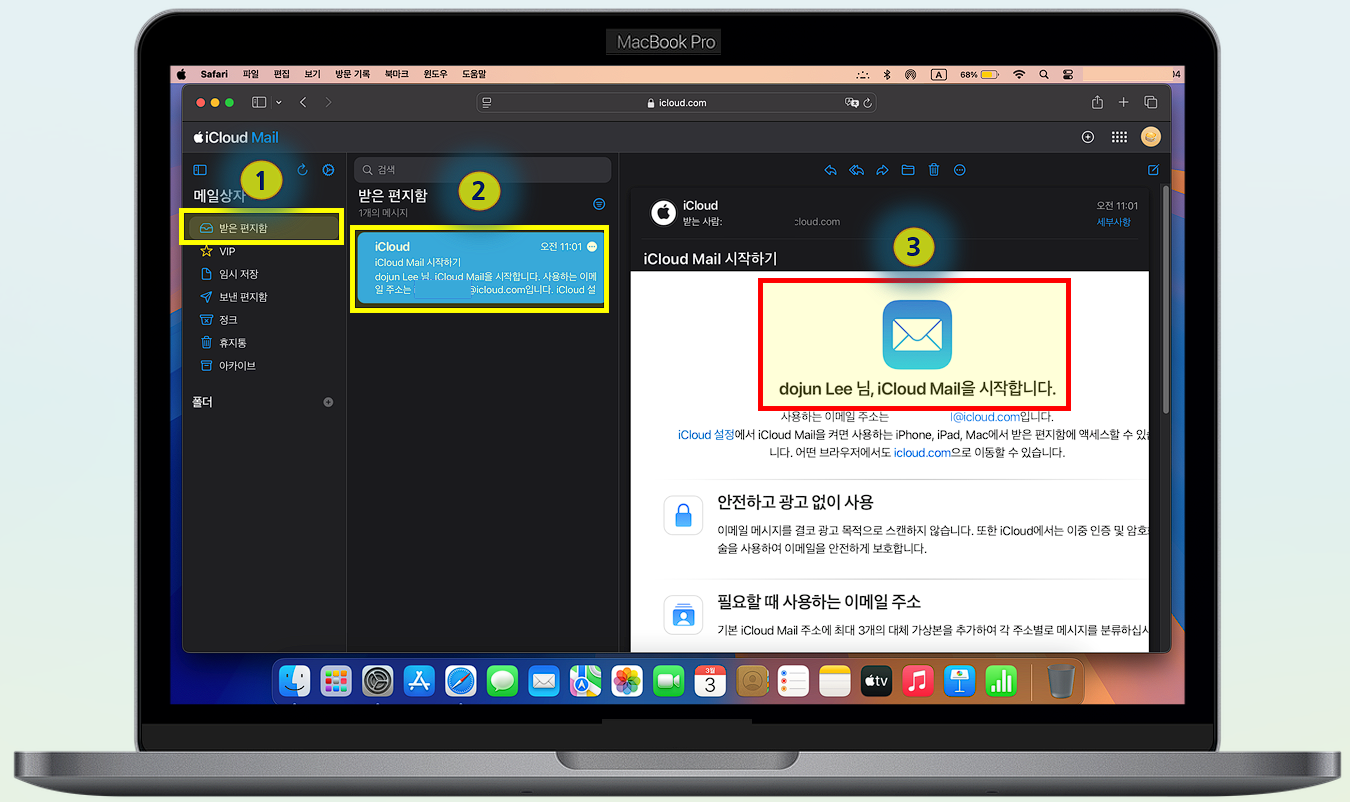Reload the icloud.com page
The image size is (1350, 802).
coord(868,102)
